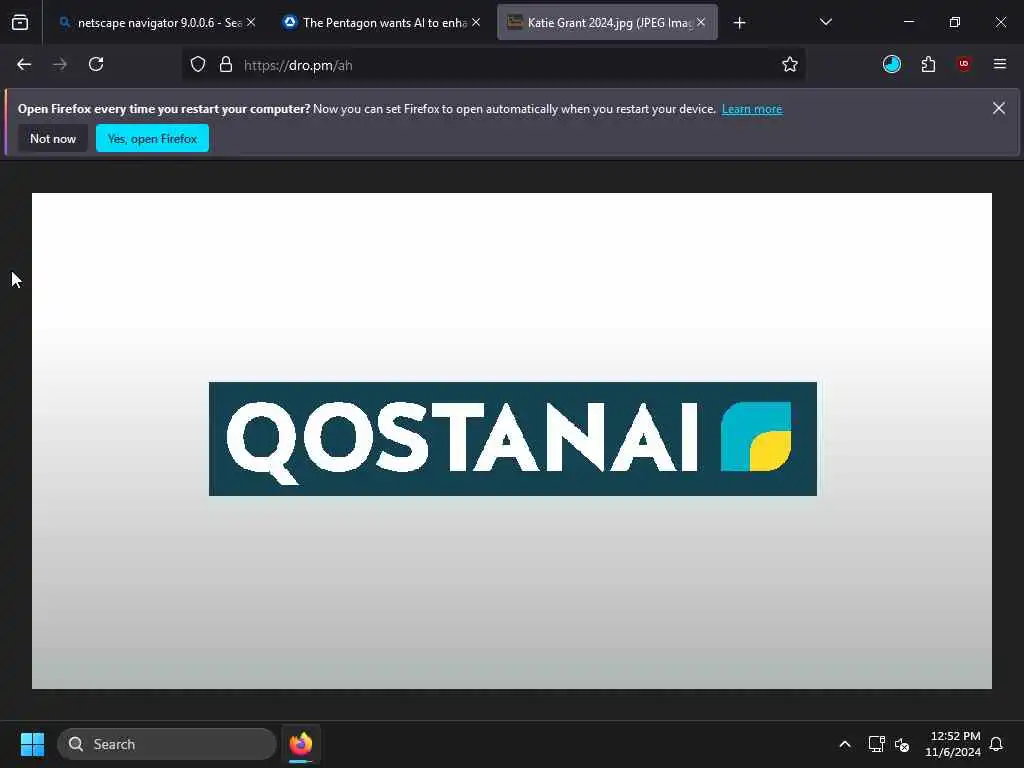Image resolution: width=1024 pixels, height=768 pixels.
Task: Close the netscape navigator search tab
Action: tap(251, 23)
